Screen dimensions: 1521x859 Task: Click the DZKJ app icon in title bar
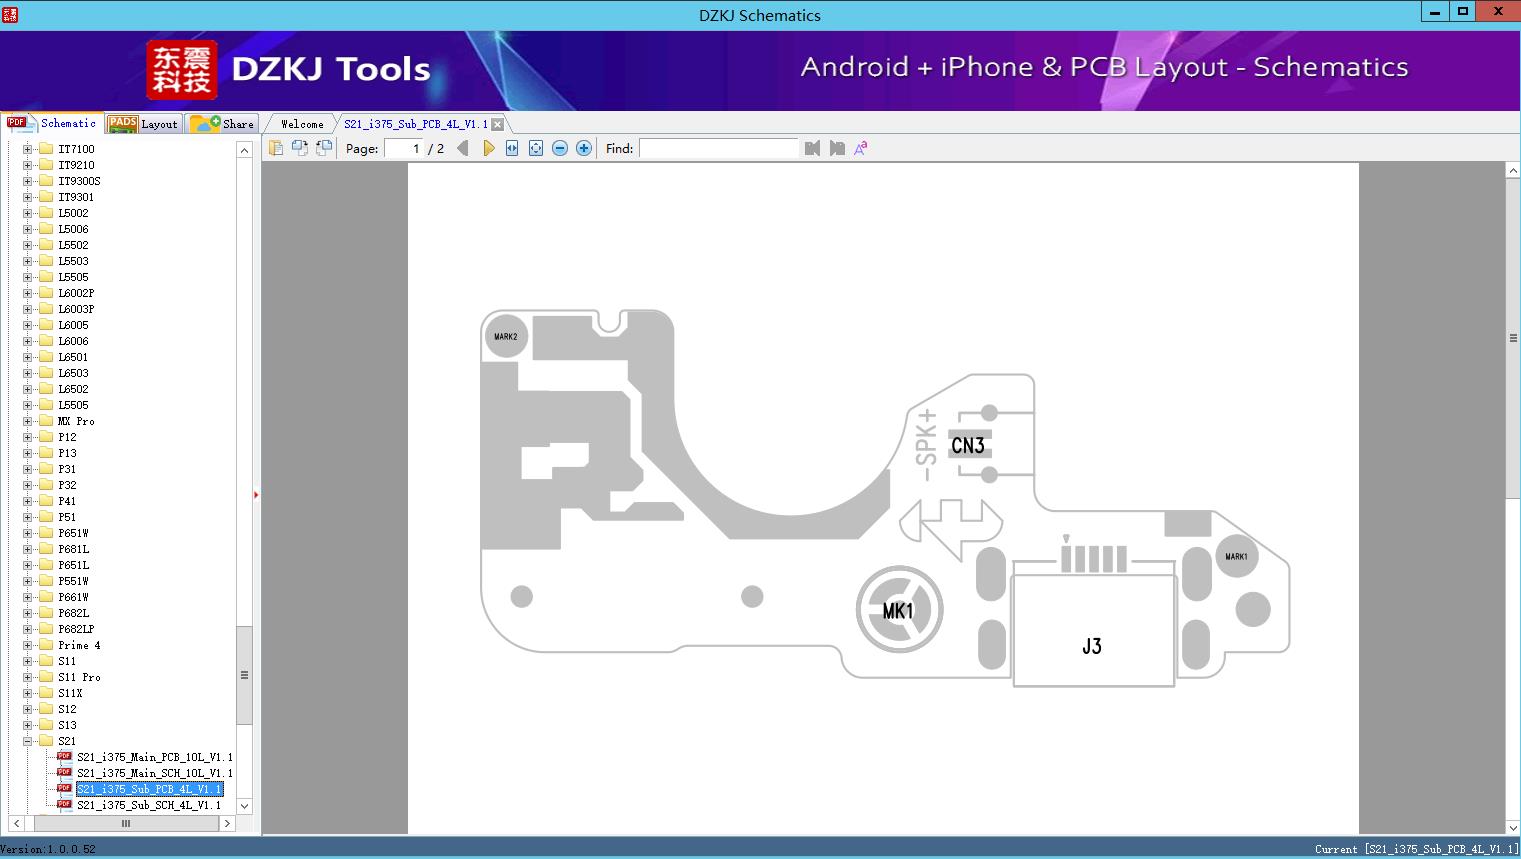pyautogui.click(x=10, y=14)
